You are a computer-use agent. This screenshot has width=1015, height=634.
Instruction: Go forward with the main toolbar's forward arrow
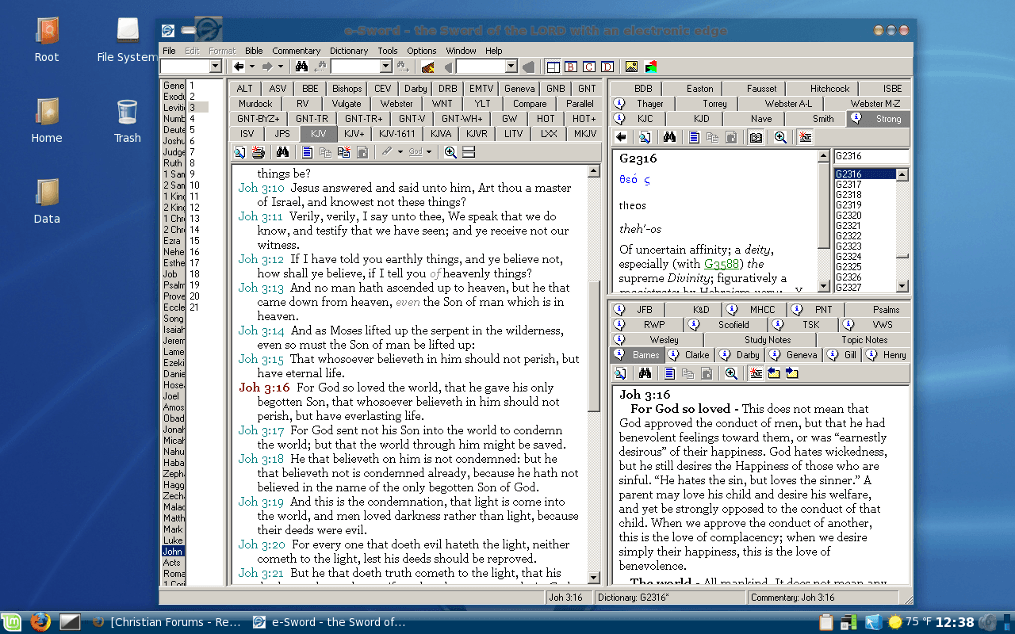click(267, 66)
